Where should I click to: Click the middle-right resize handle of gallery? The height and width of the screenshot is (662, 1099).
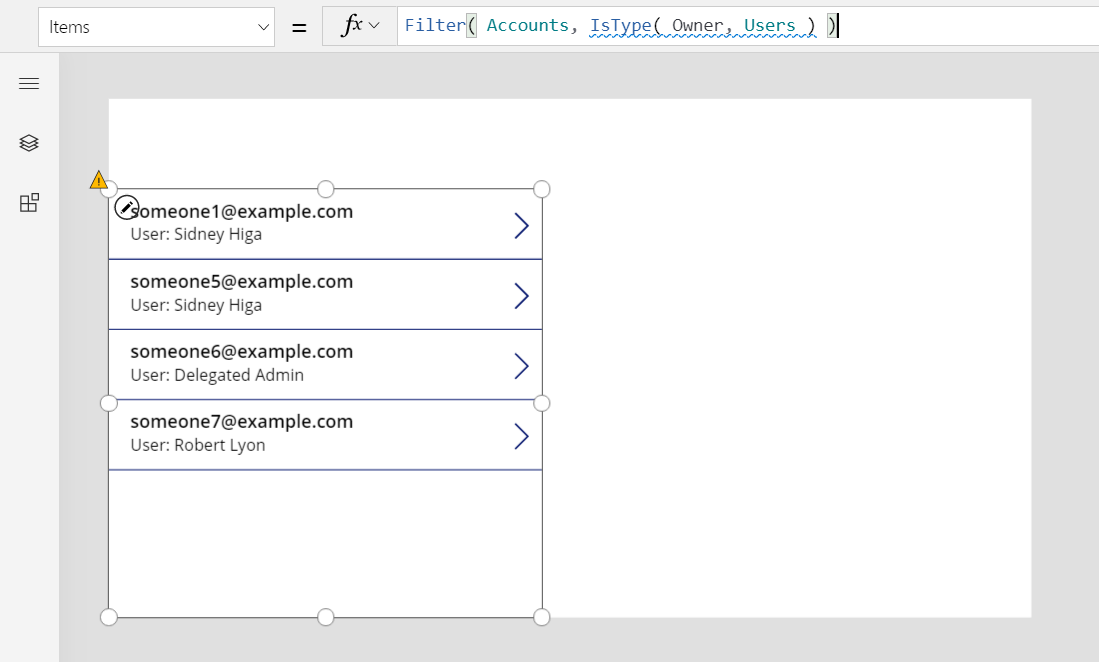542,404
